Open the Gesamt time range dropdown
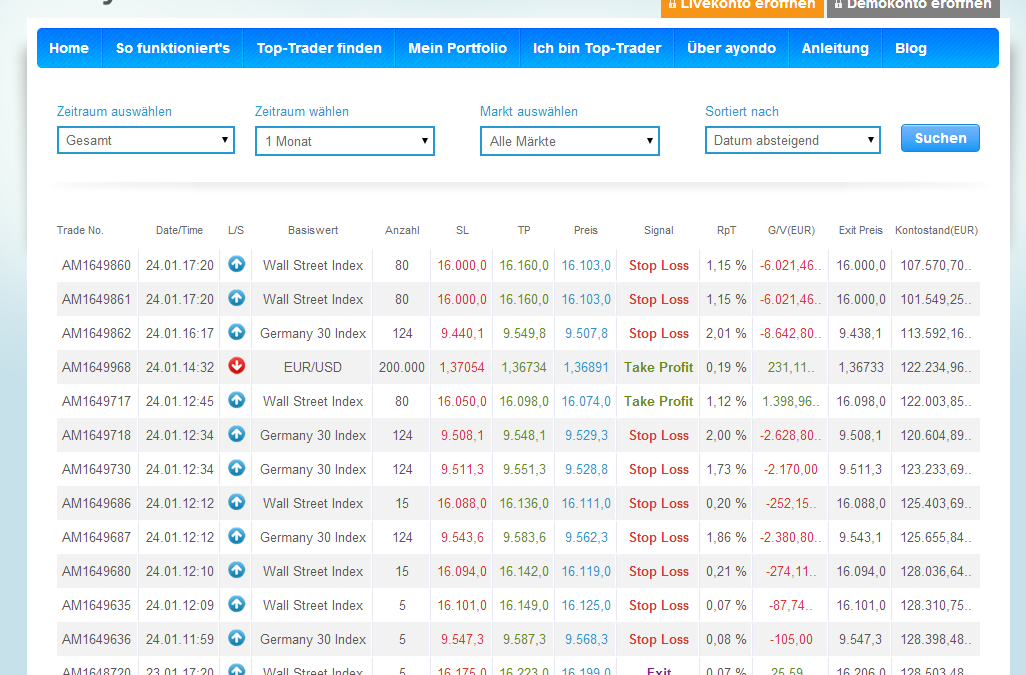This screenshot has height=675, width=1026. tap(146, 140)
